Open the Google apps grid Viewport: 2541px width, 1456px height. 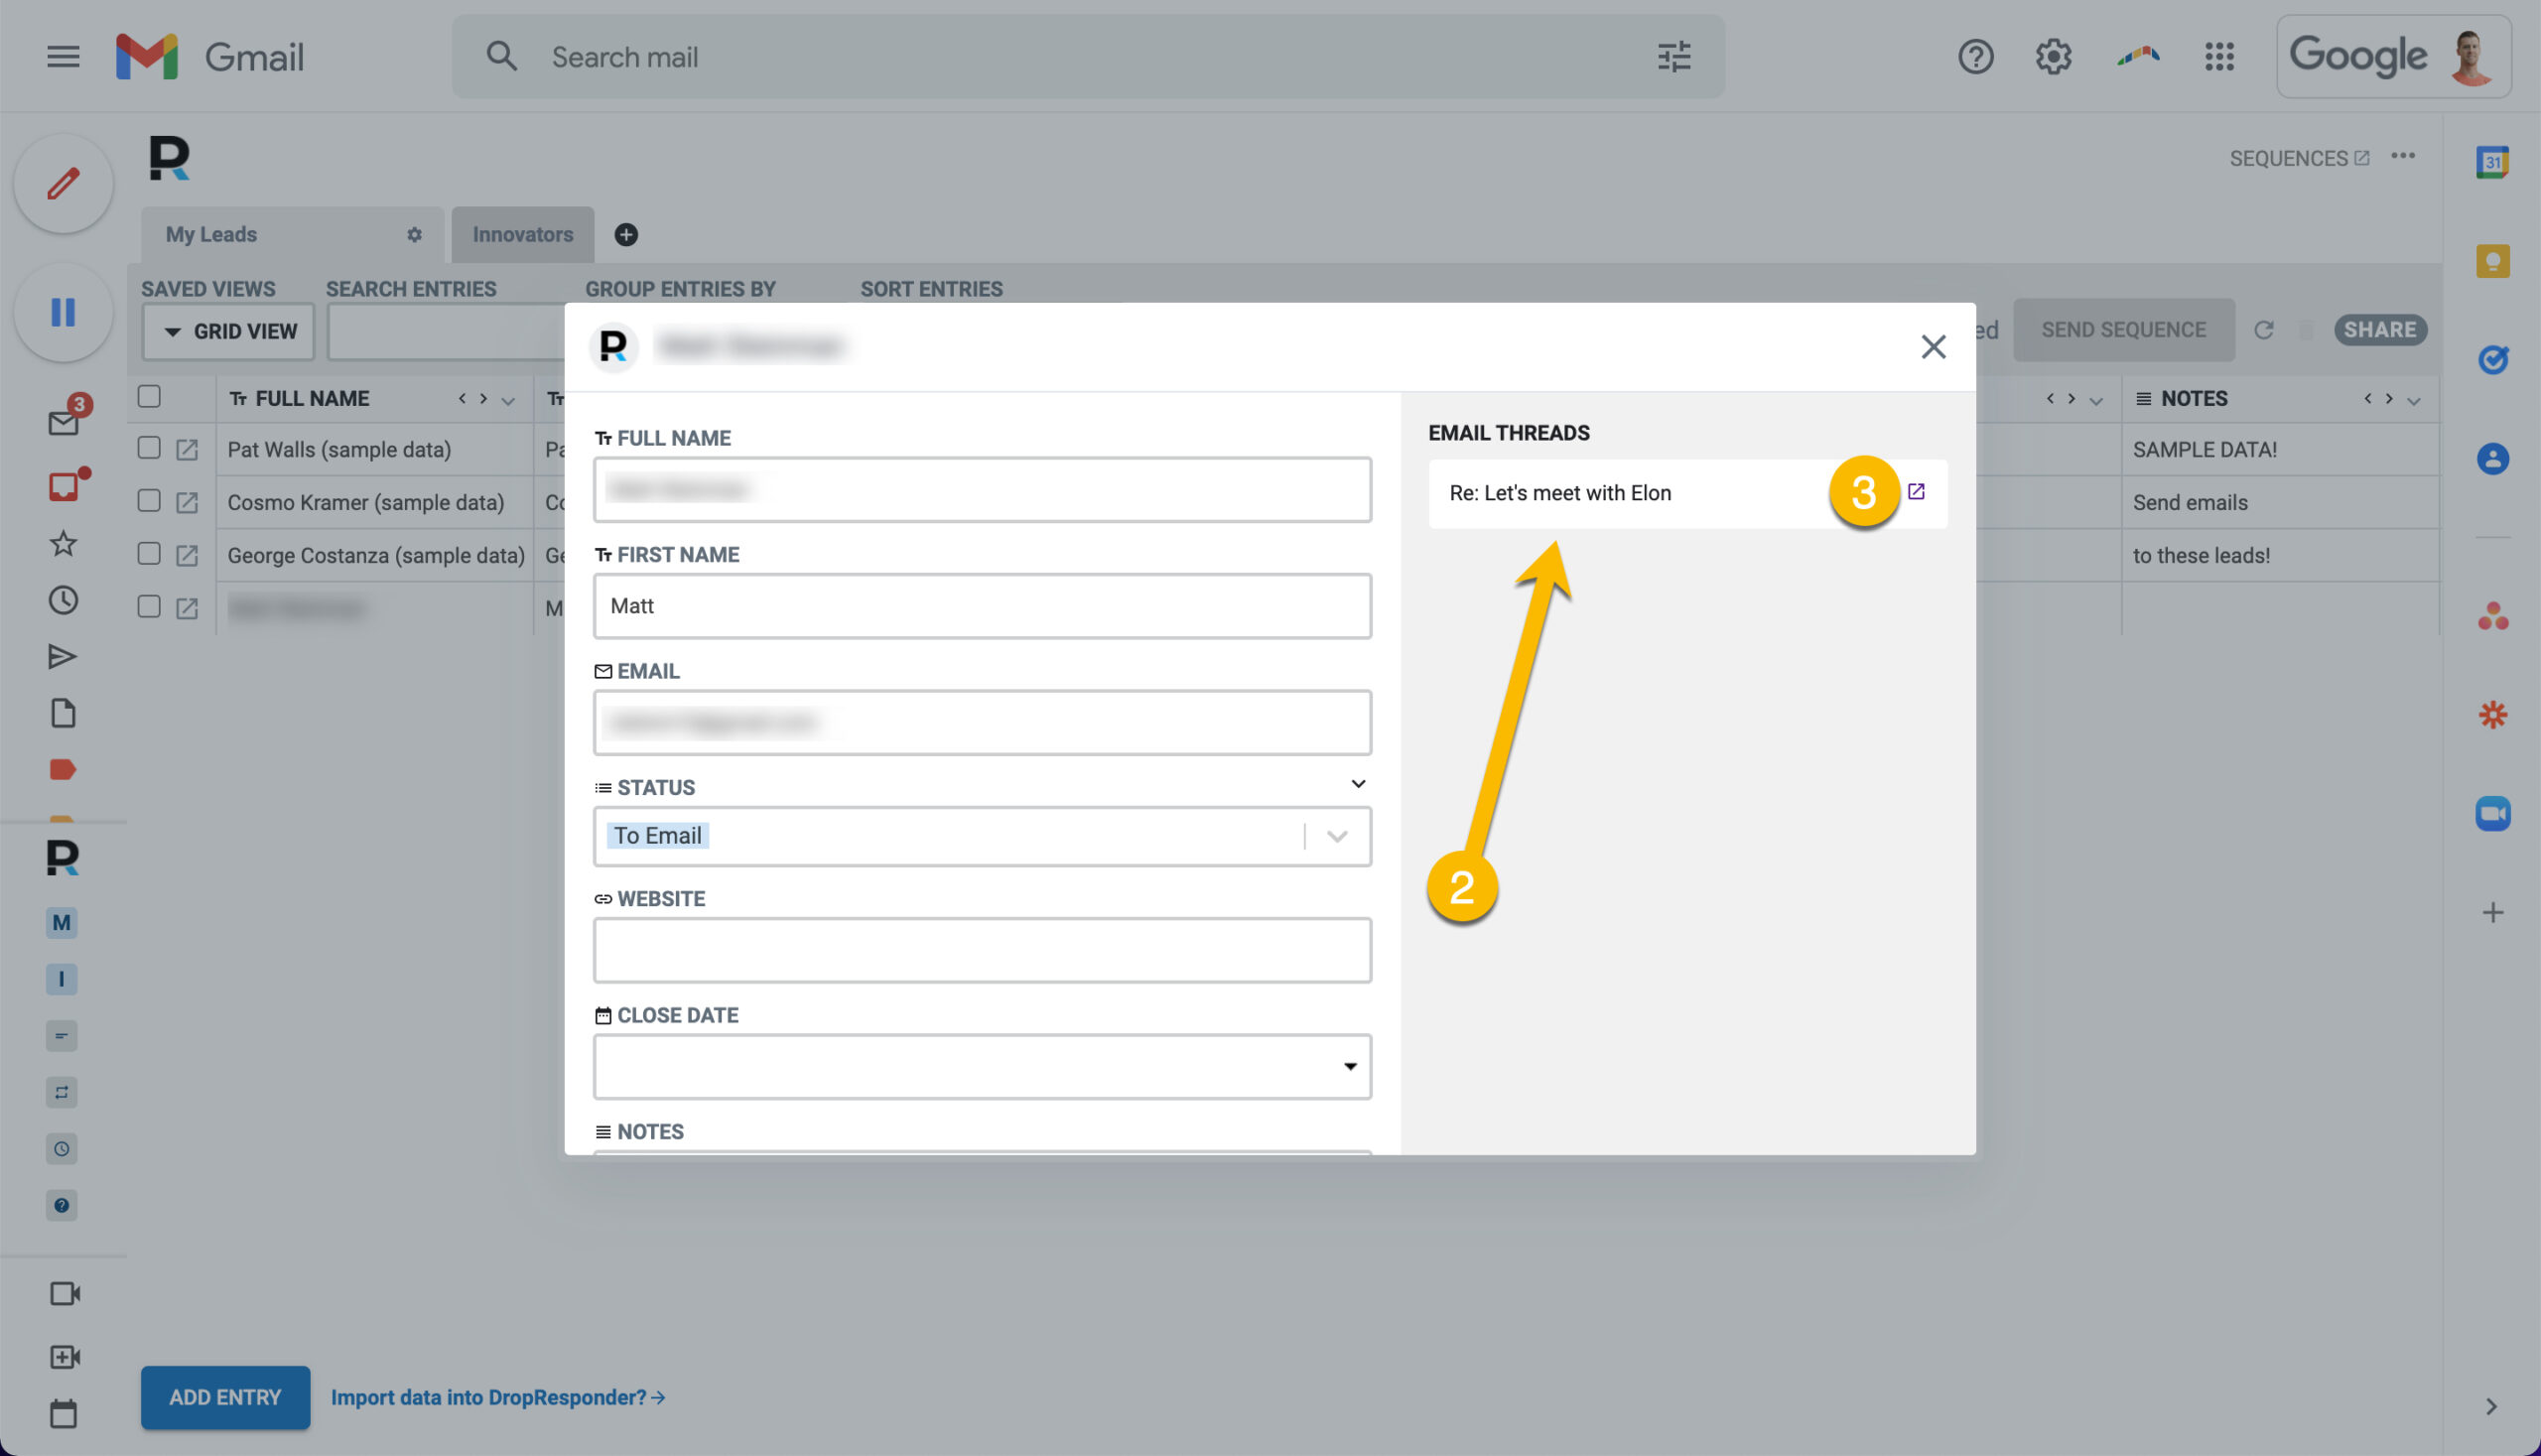tap(2219, 57)
